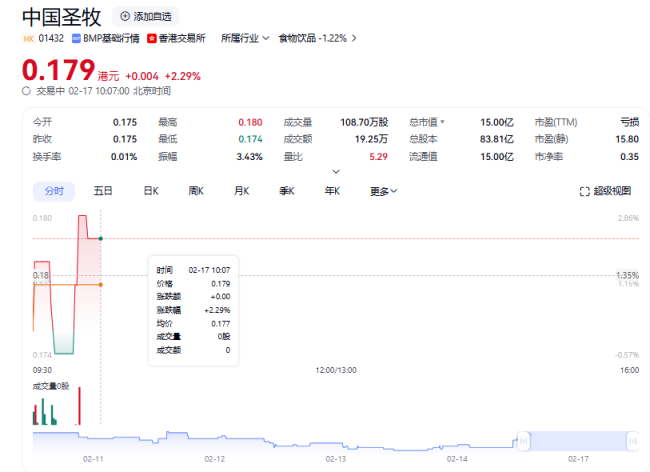This screenshot has height=472, width=650.
Task: Click the HK market badge icon
Action: [x=29, y=39]
